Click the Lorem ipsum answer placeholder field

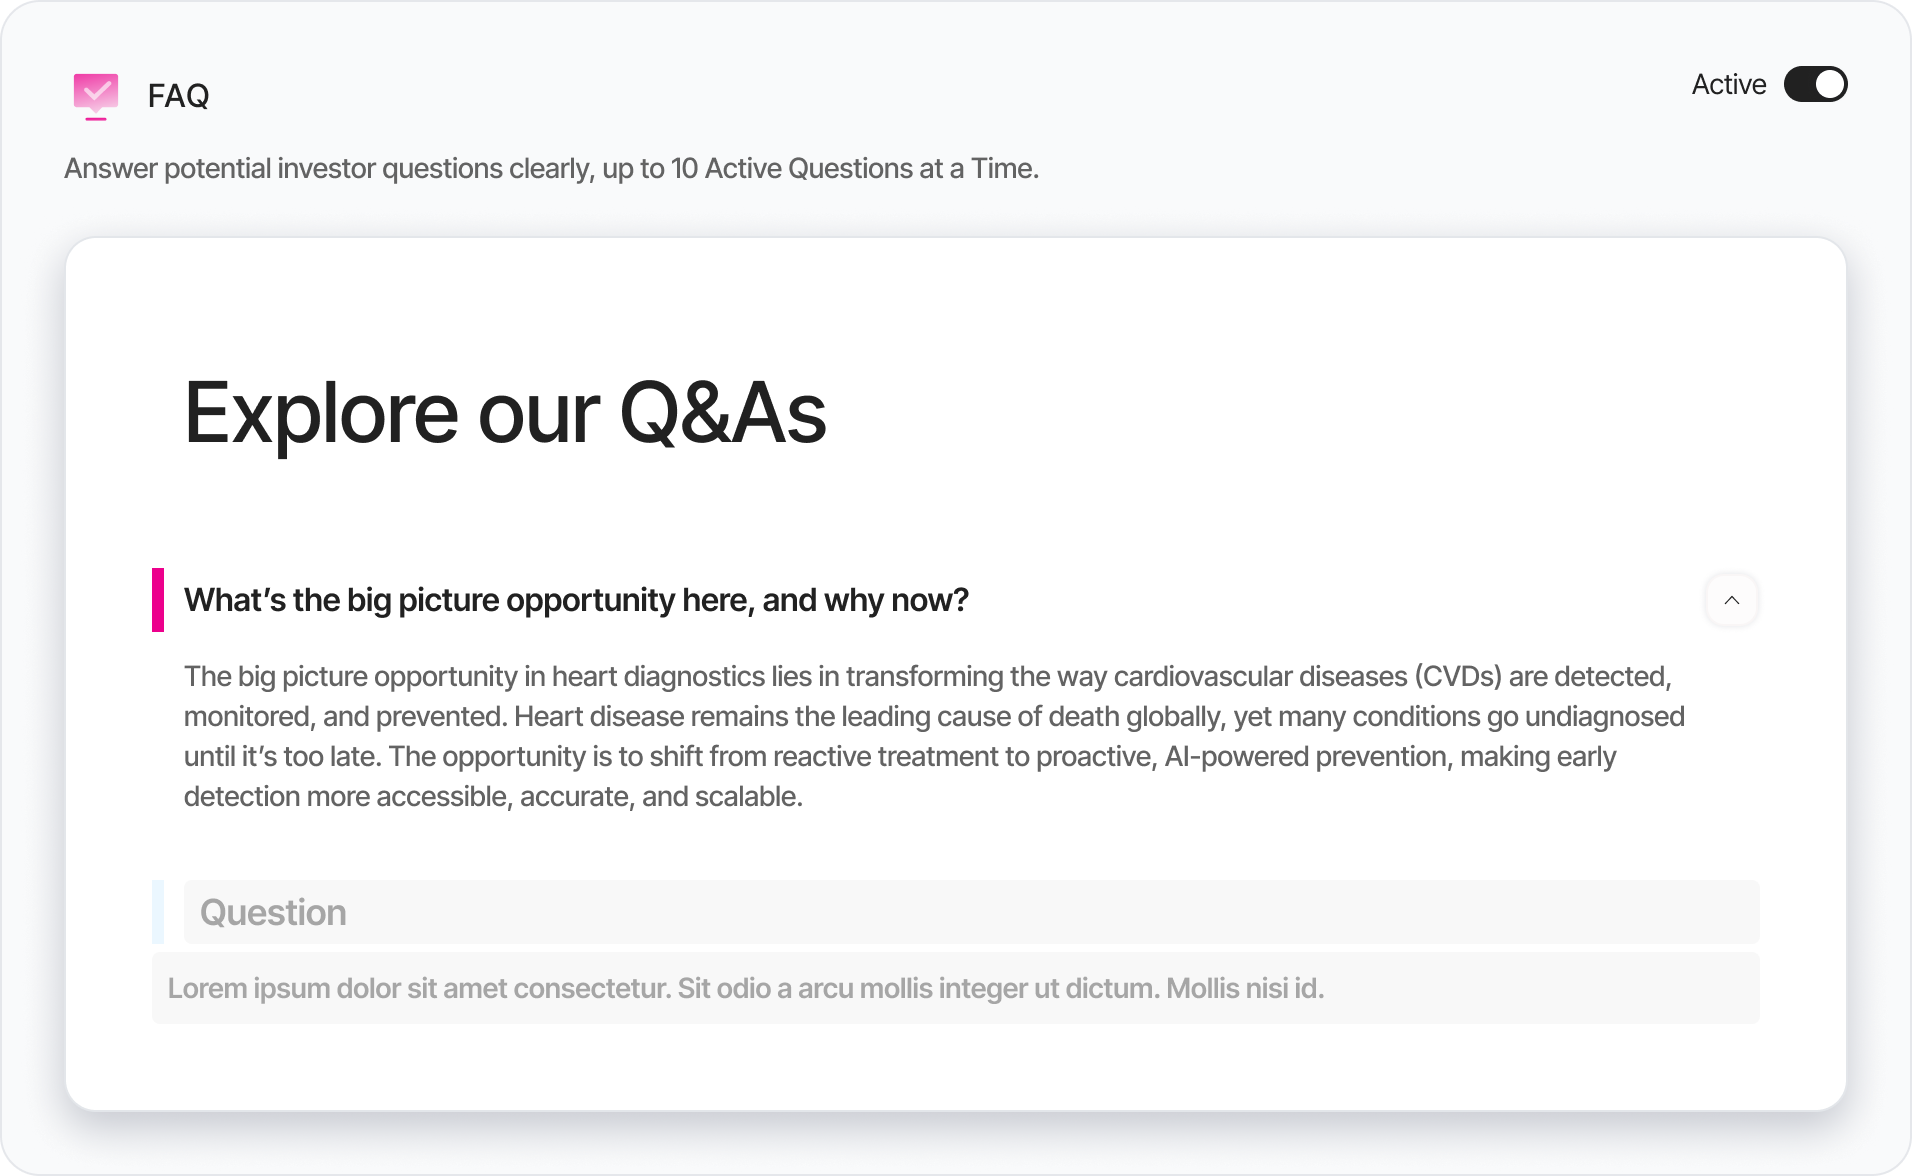(956, 988)
